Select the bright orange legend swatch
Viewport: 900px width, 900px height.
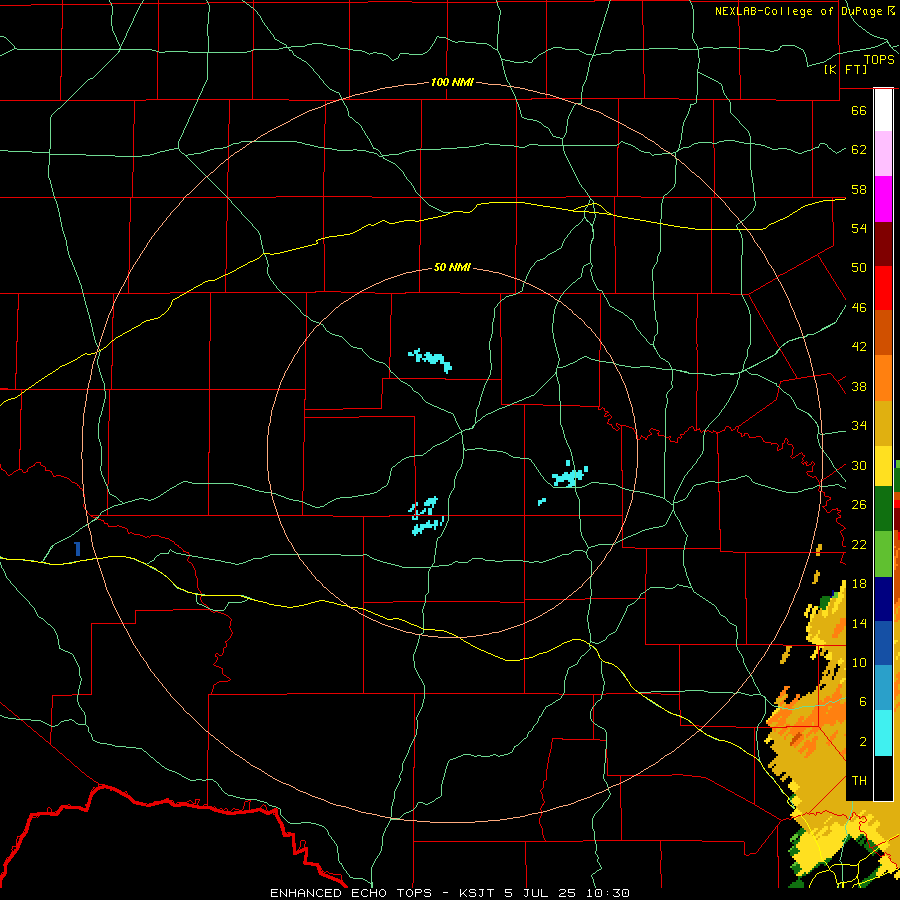click(883, 377)
